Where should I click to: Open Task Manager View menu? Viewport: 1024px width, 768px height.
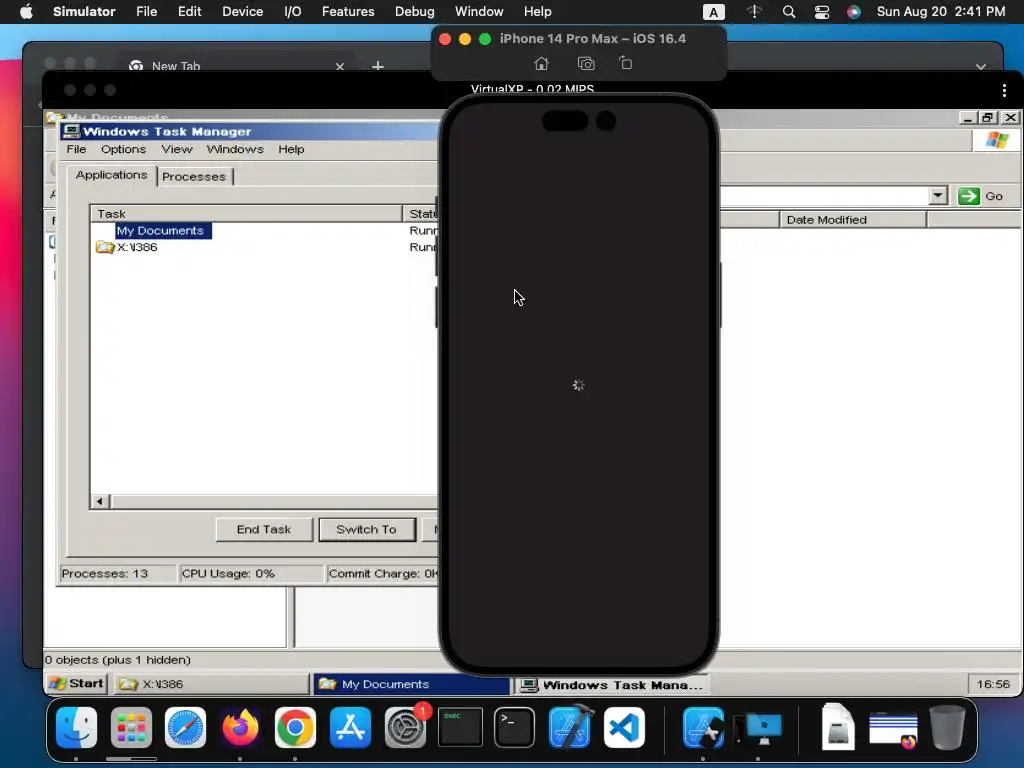coord(177,150)
